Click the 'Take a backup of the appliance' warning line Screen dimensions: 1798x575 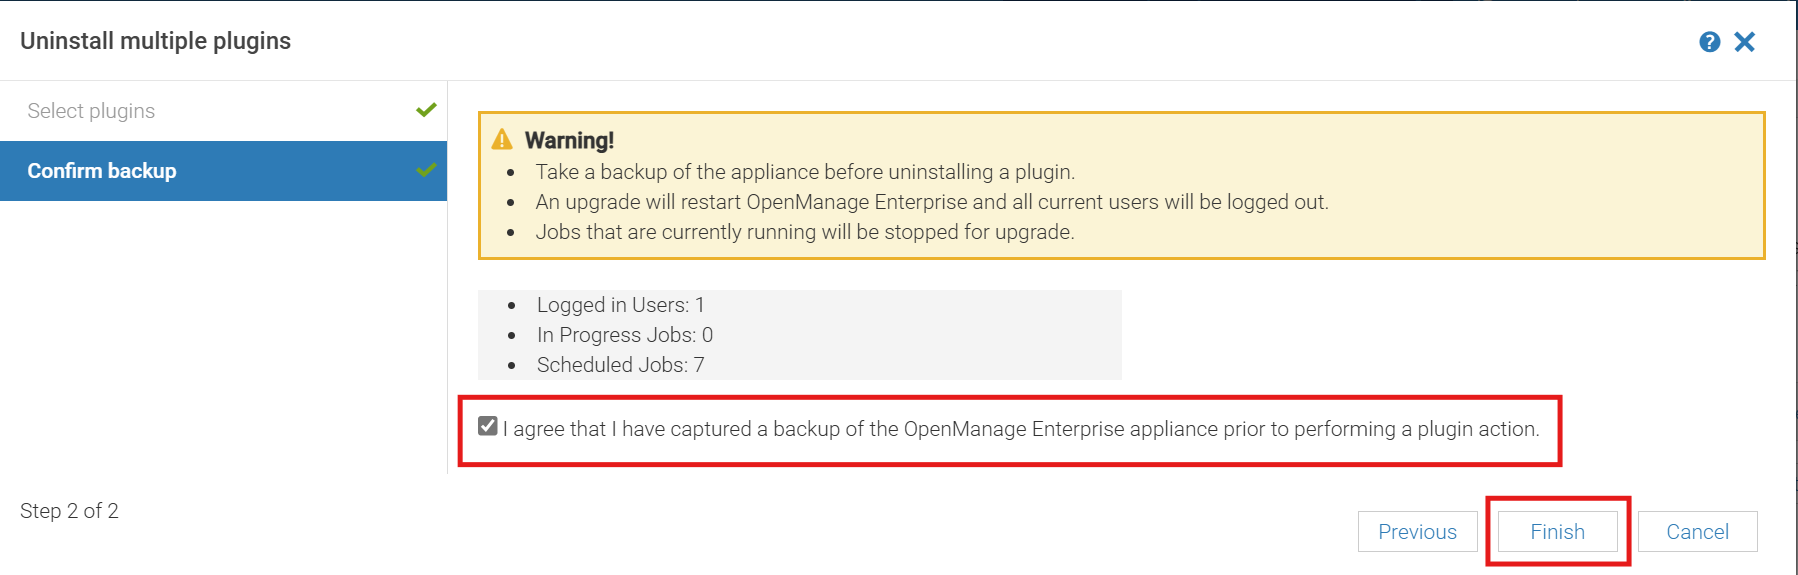(x=805, y=172)
